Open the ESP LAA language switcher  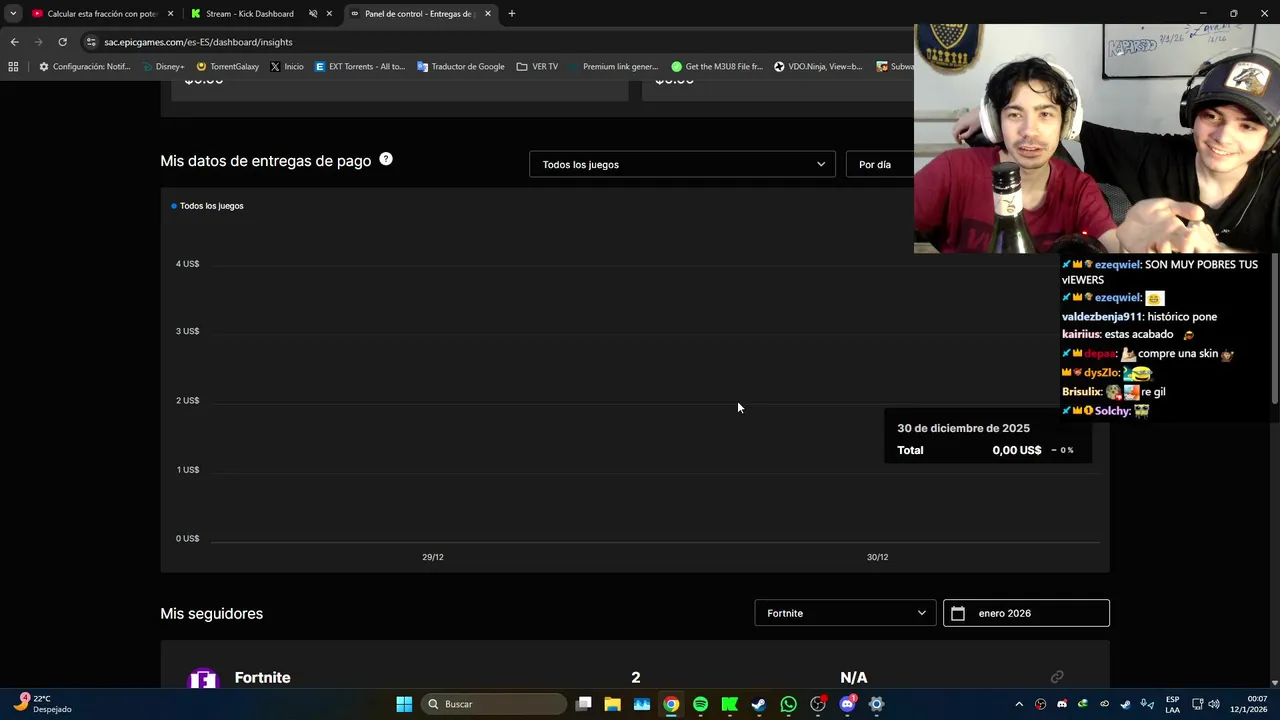tap(1172, 704)
